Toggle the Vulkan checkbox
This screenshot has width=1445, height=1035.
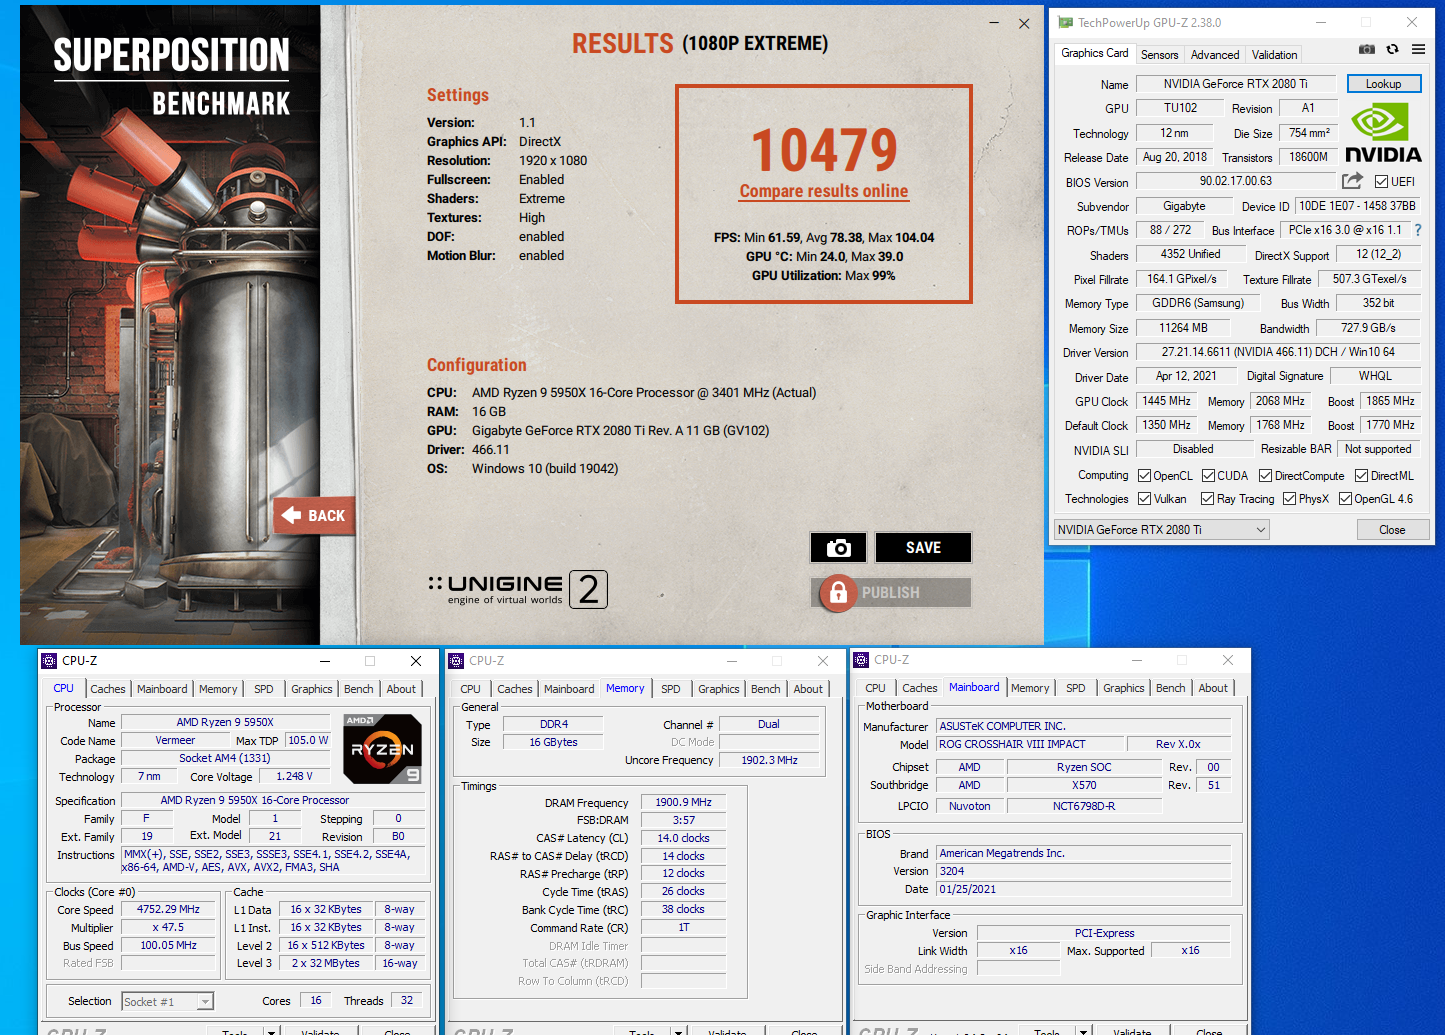pos(1144,498)
